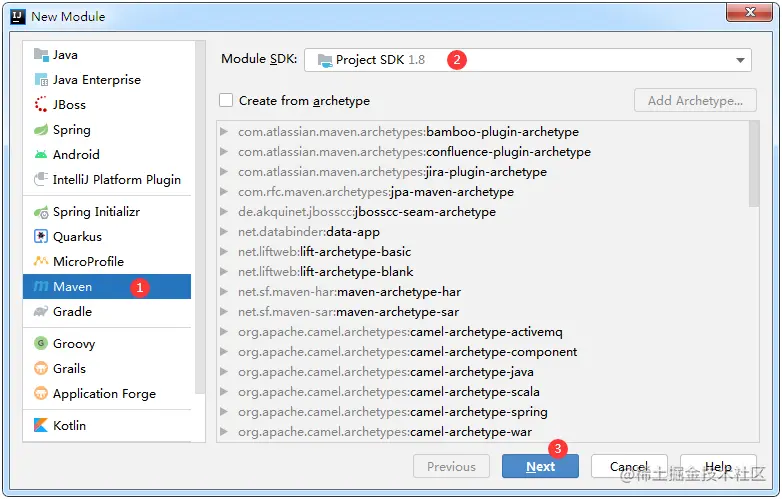Select Android project type
This screenshot has height=499, width=782.
(x=107, y=155)
